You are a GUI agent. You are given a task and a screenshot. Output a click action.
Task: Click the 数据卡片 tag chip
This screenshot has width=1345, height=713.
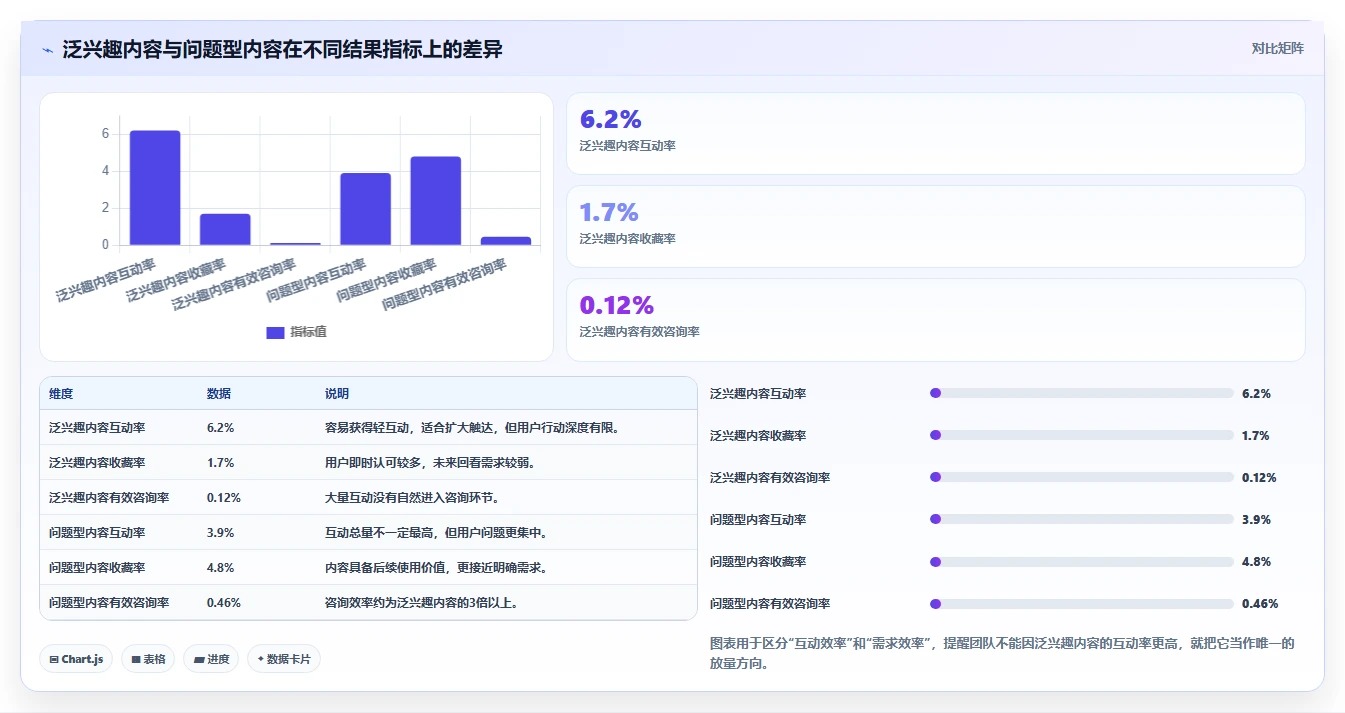(x=284, y=659)
